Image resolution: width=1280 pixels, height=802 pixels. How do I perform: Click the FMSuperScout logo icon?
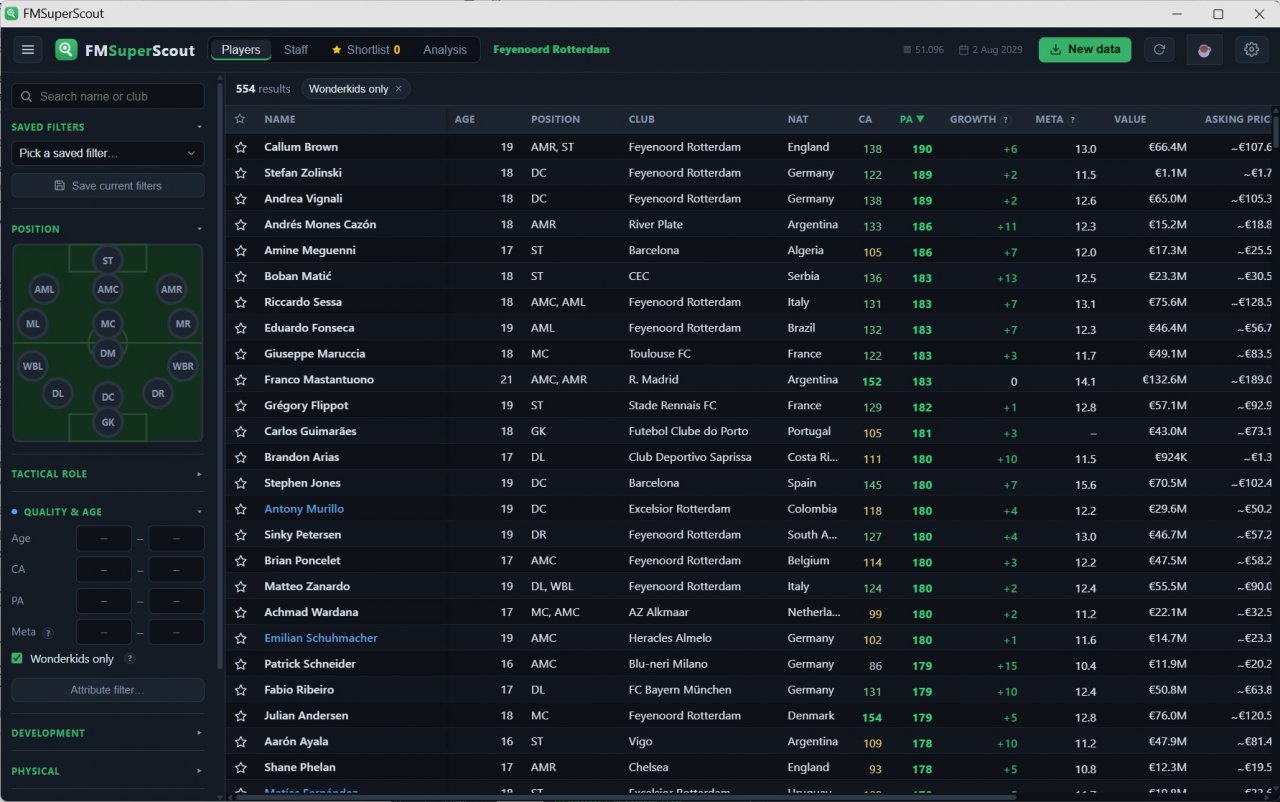66,50
